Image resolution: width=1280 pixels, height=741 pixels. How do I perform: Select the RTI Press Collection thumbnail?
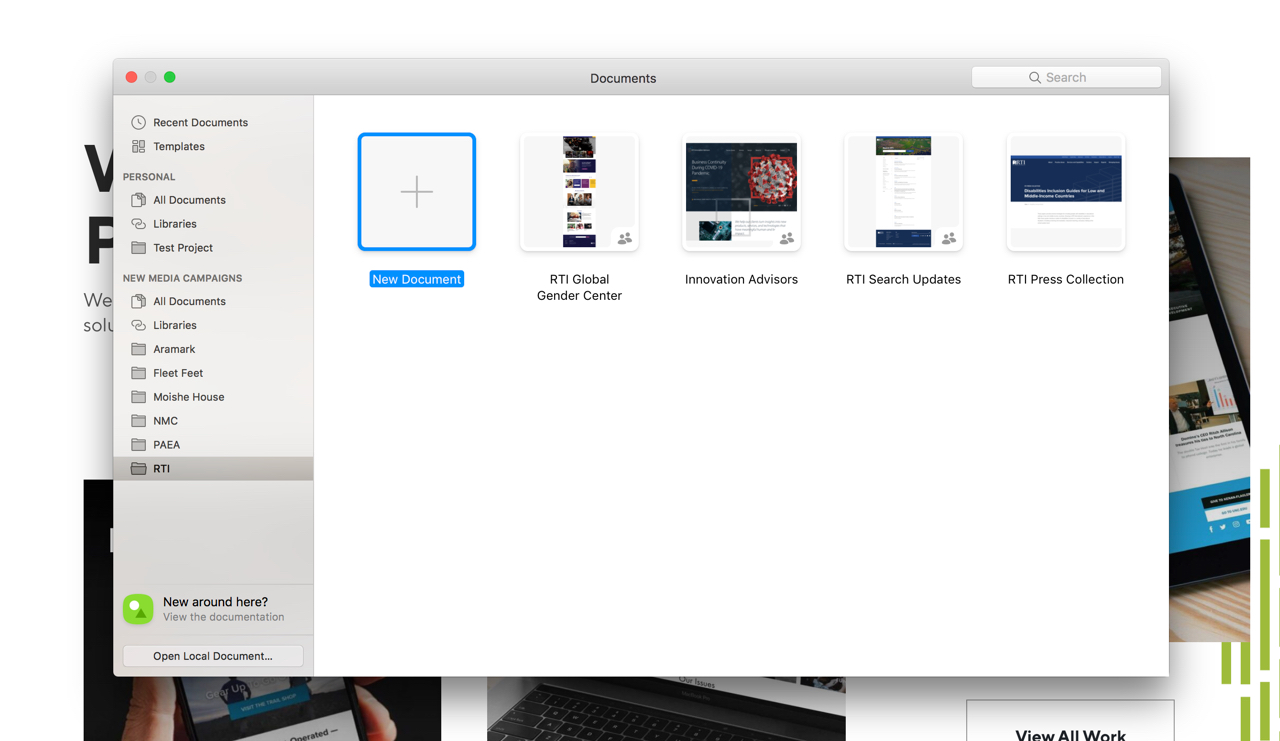[1066, 192]
